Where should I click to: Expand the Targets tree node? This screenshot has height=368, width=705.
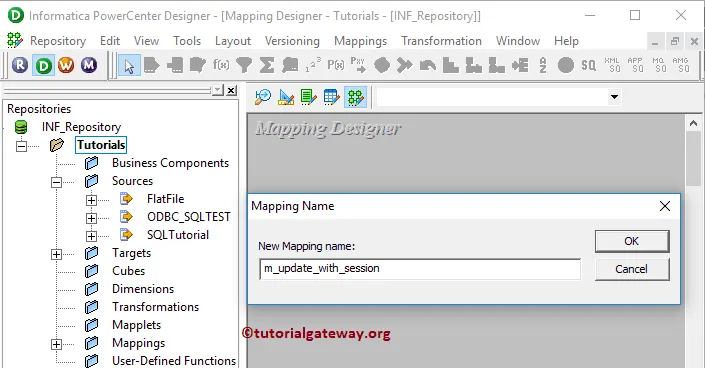tap(56, 254)
